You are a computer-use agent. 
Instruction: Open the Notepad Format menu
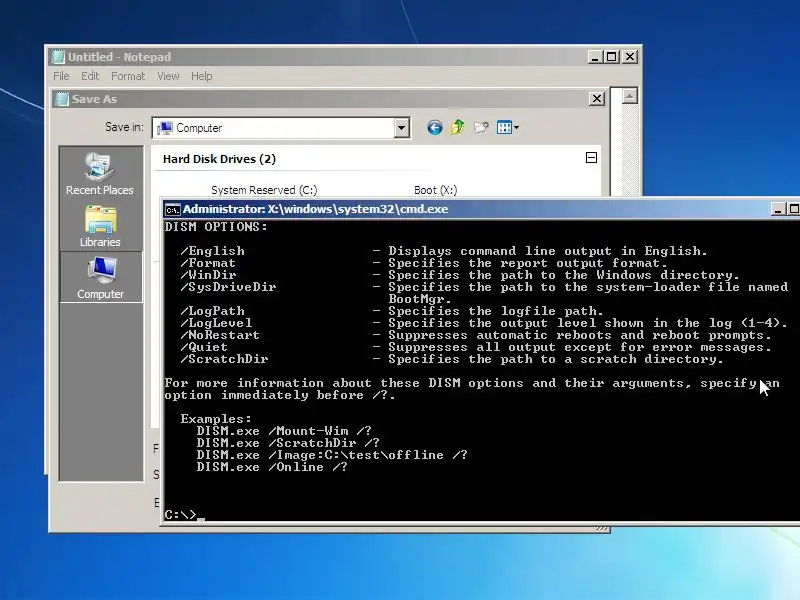[x=128, y=76]
